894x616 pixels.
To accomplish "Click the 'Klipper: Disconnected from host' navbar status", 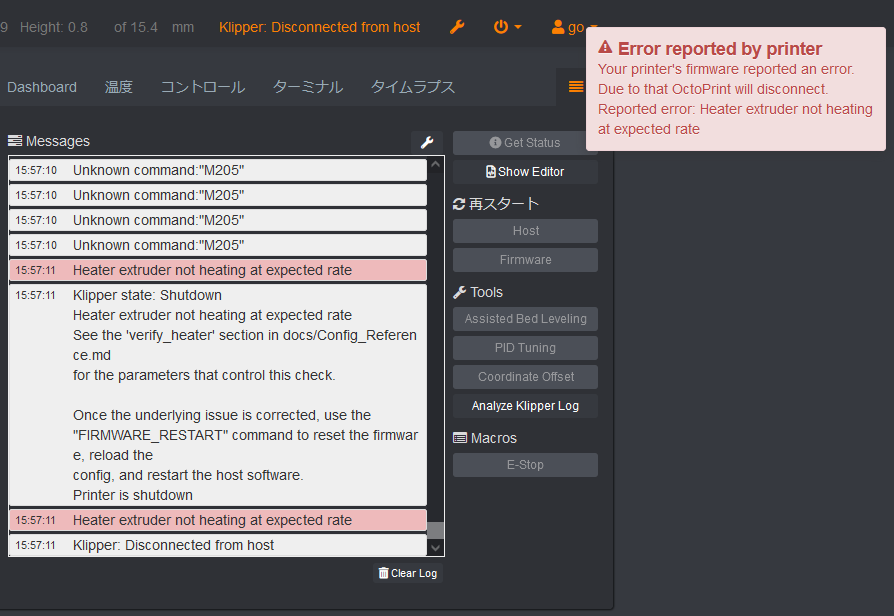I will pos(319,27).
